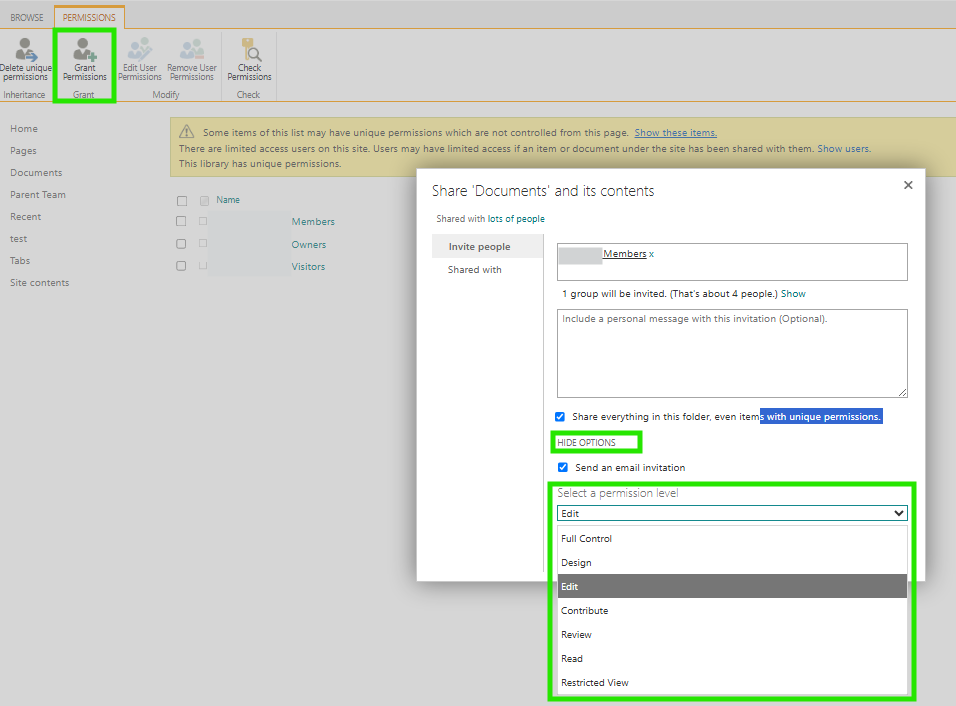956x706 pixels.
Task: Choose Full Control permission level
Action: pyautogui.click(x=732, y=538)
